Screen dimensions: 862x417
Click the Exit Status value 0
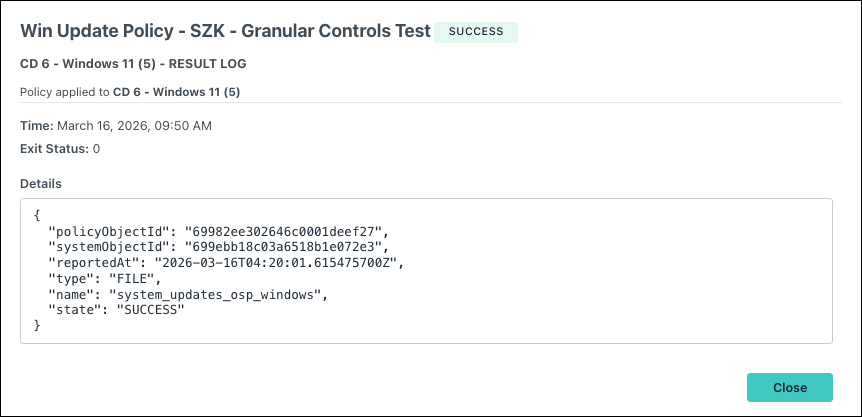pos(96,149)
